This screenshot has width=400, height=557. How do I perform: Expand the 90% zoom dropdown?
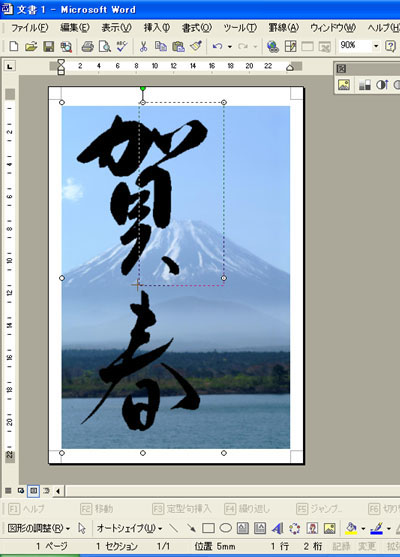click(x=376, y=46)
